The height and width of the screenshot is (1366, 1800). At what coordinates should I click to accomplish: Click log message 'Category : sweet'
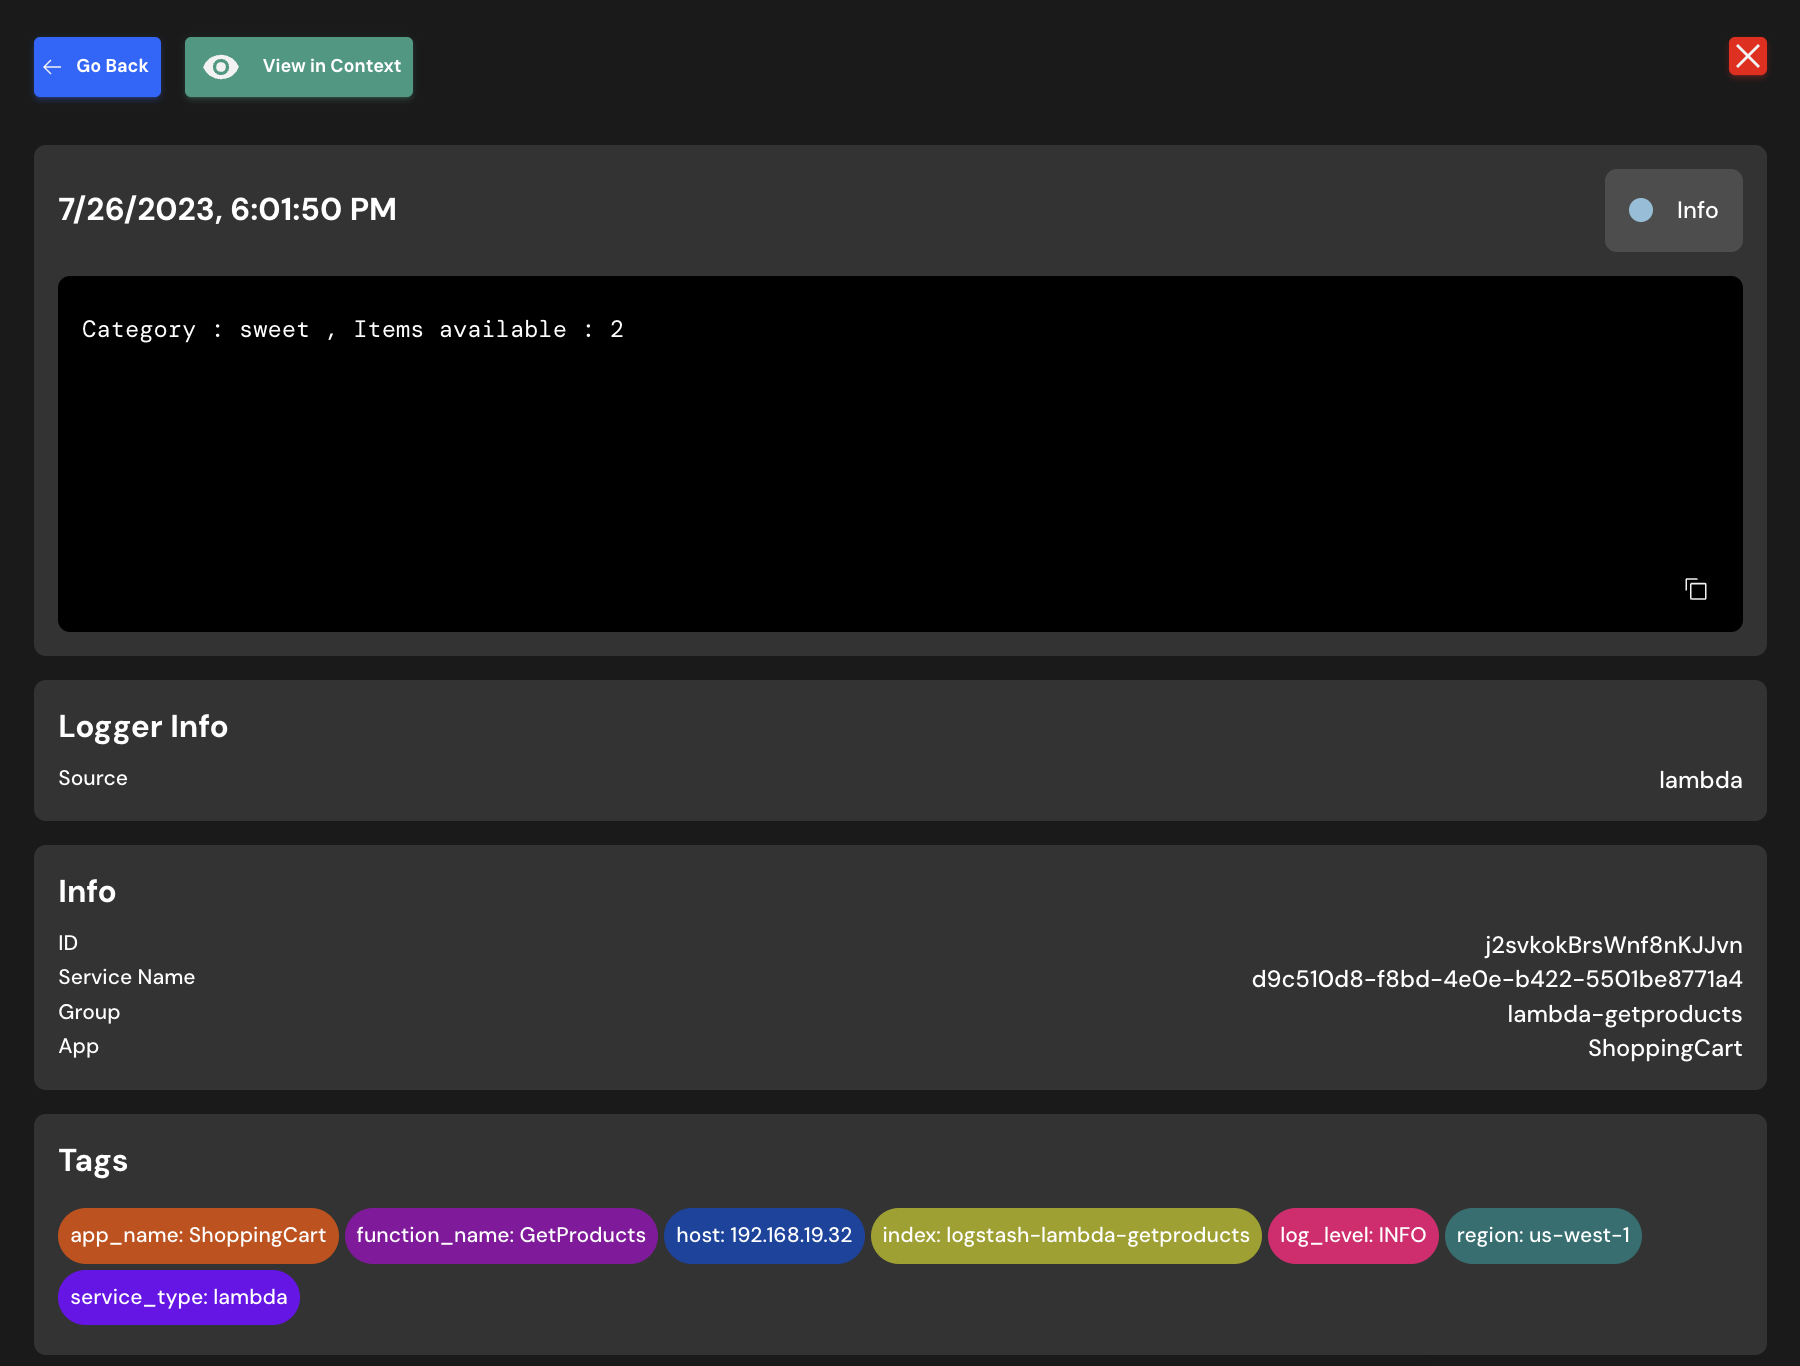click(196, 330)
